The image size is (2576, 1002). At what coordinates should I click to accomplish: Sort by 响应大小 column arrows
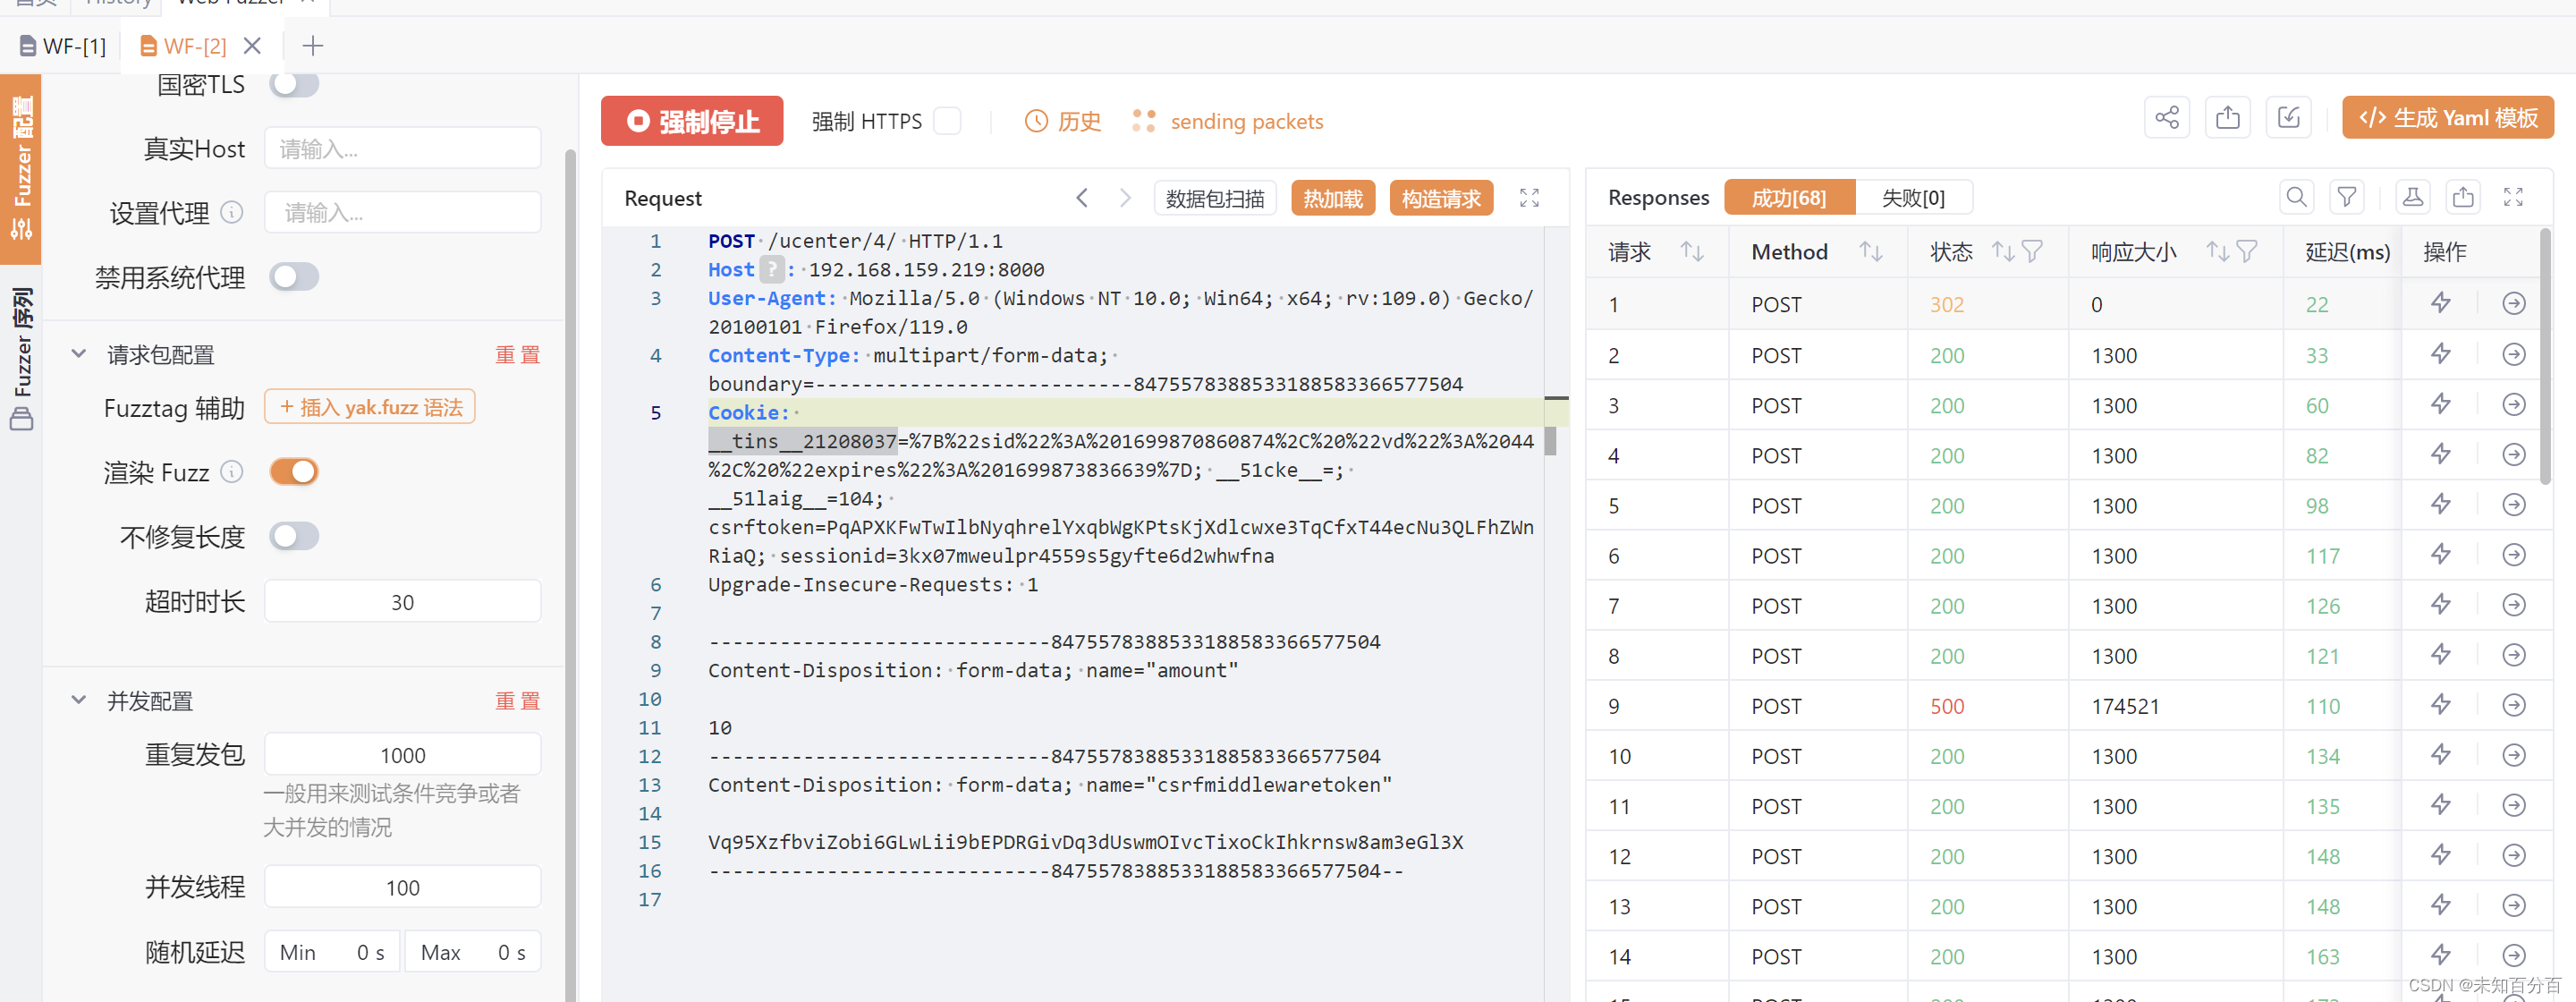(2217, 251)
